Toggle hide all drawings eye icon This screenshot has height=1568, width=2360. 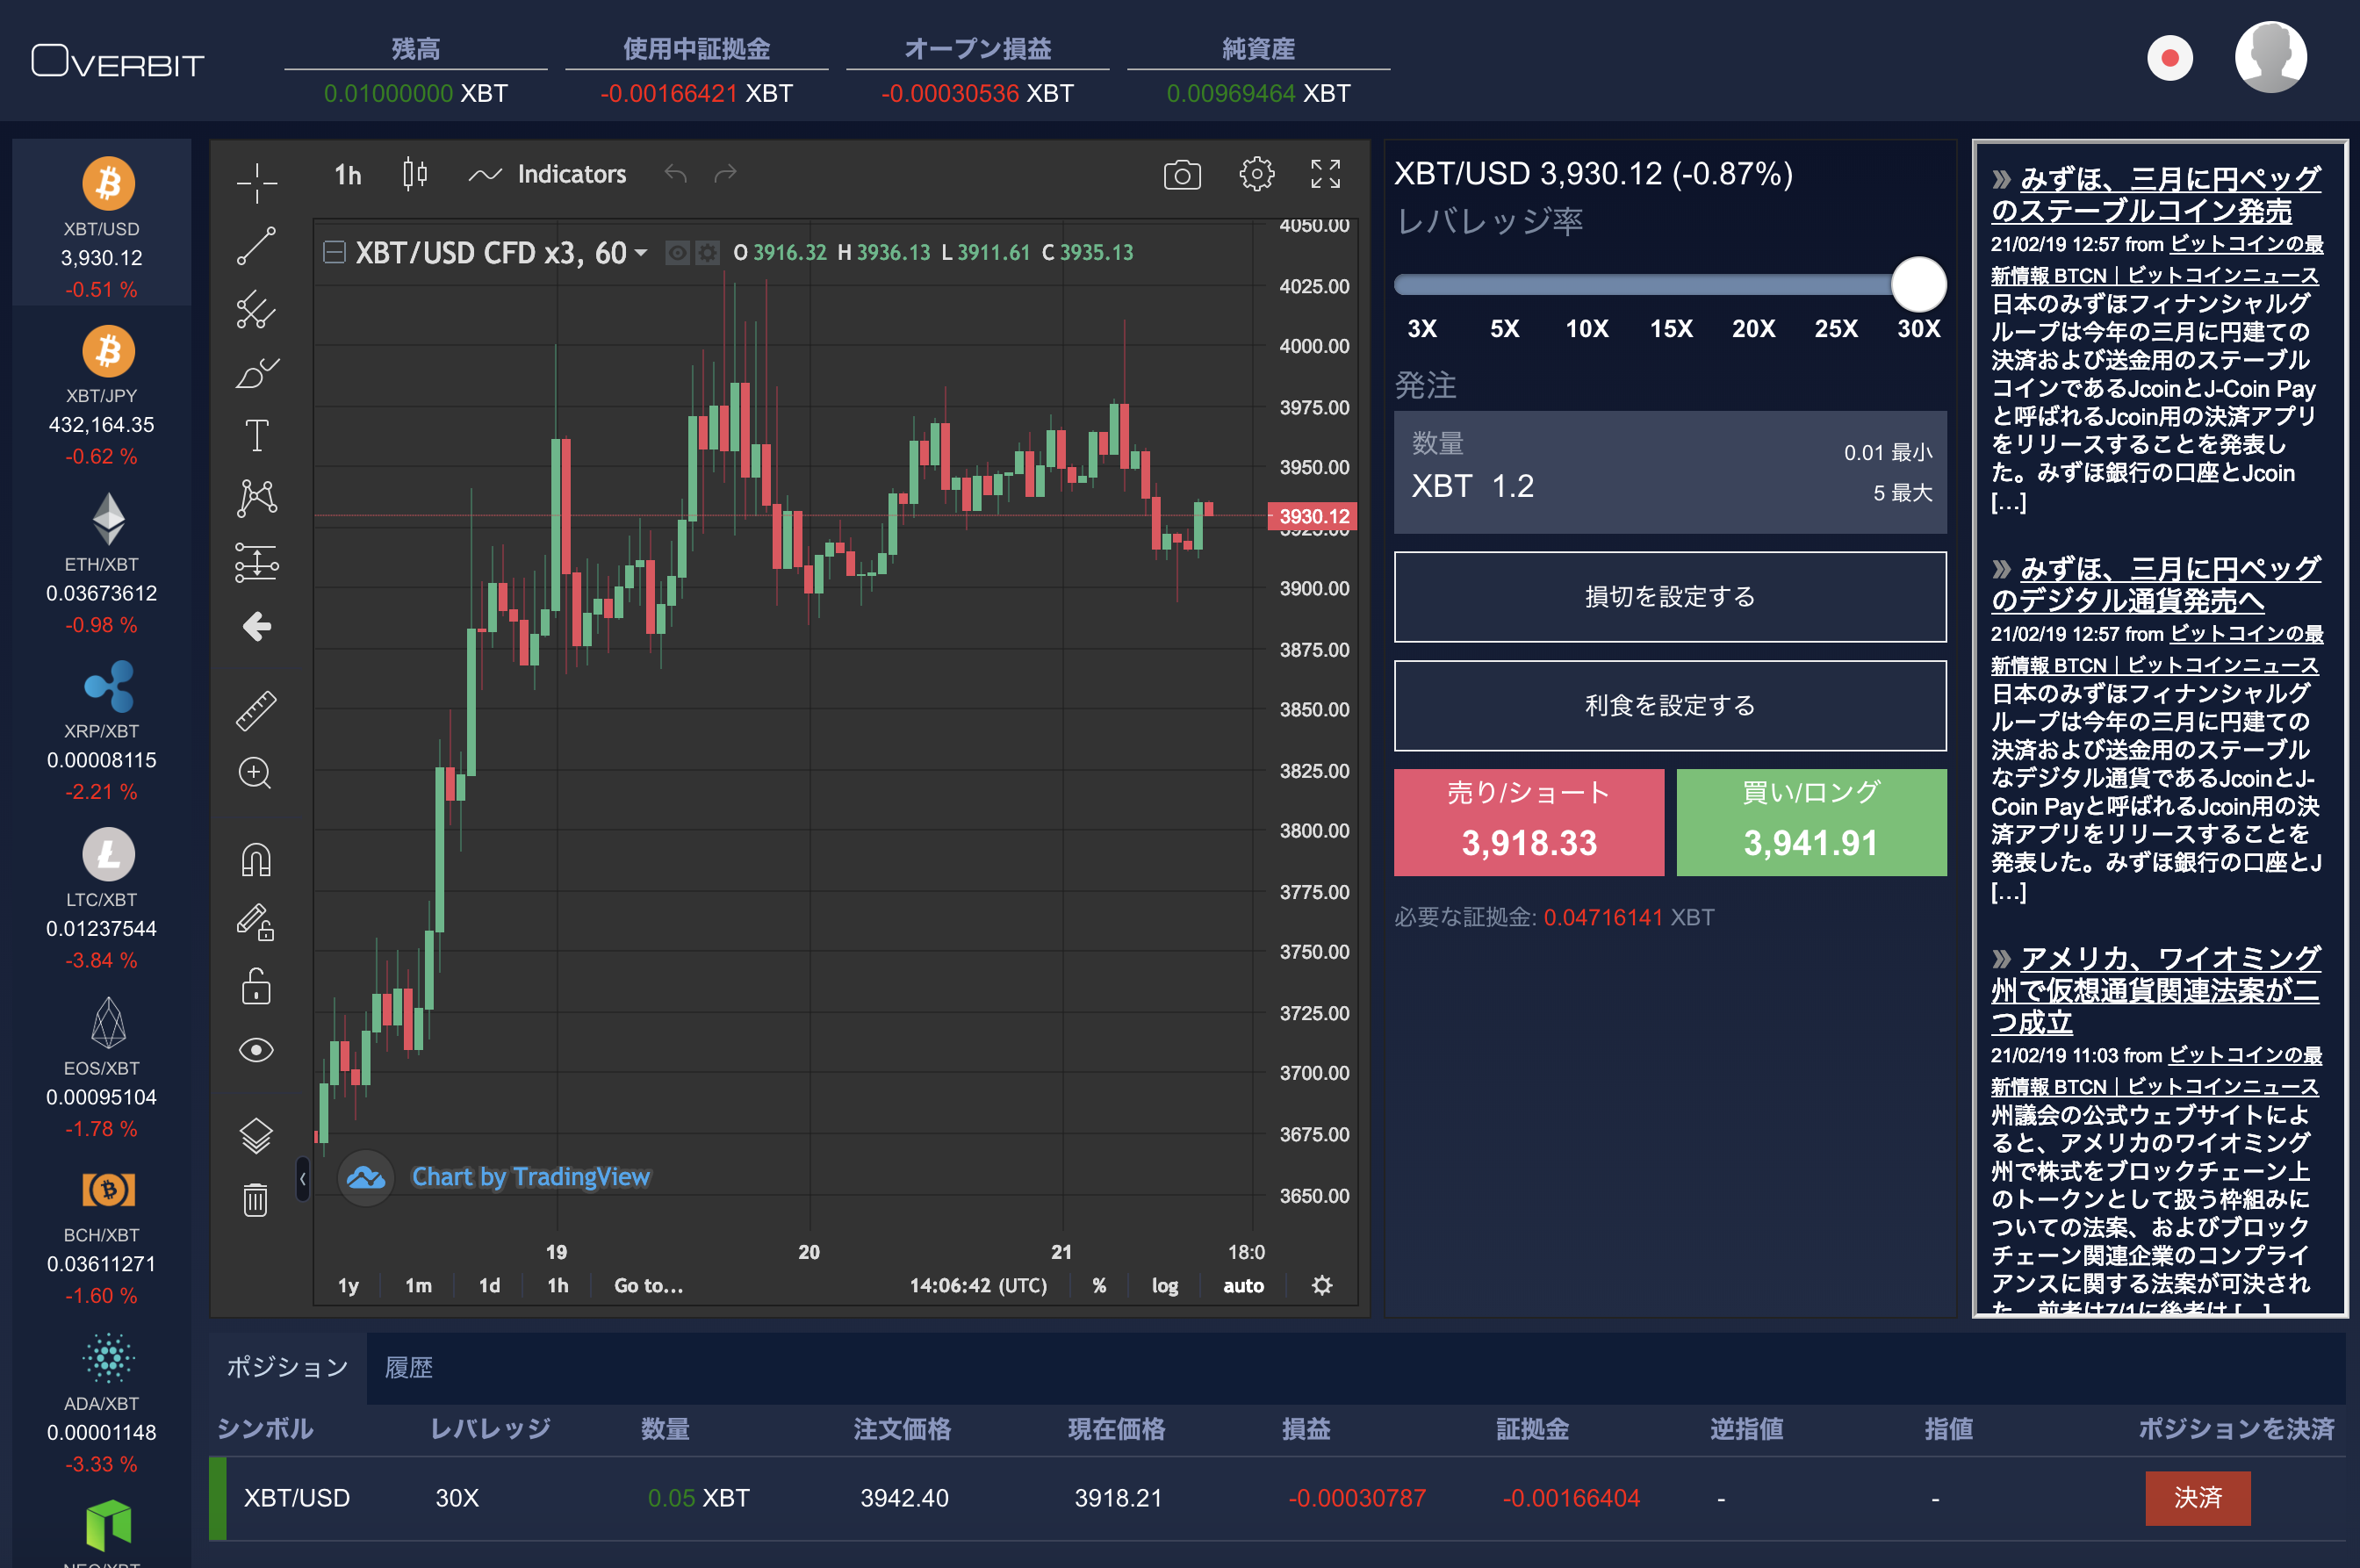(256, 1050)
